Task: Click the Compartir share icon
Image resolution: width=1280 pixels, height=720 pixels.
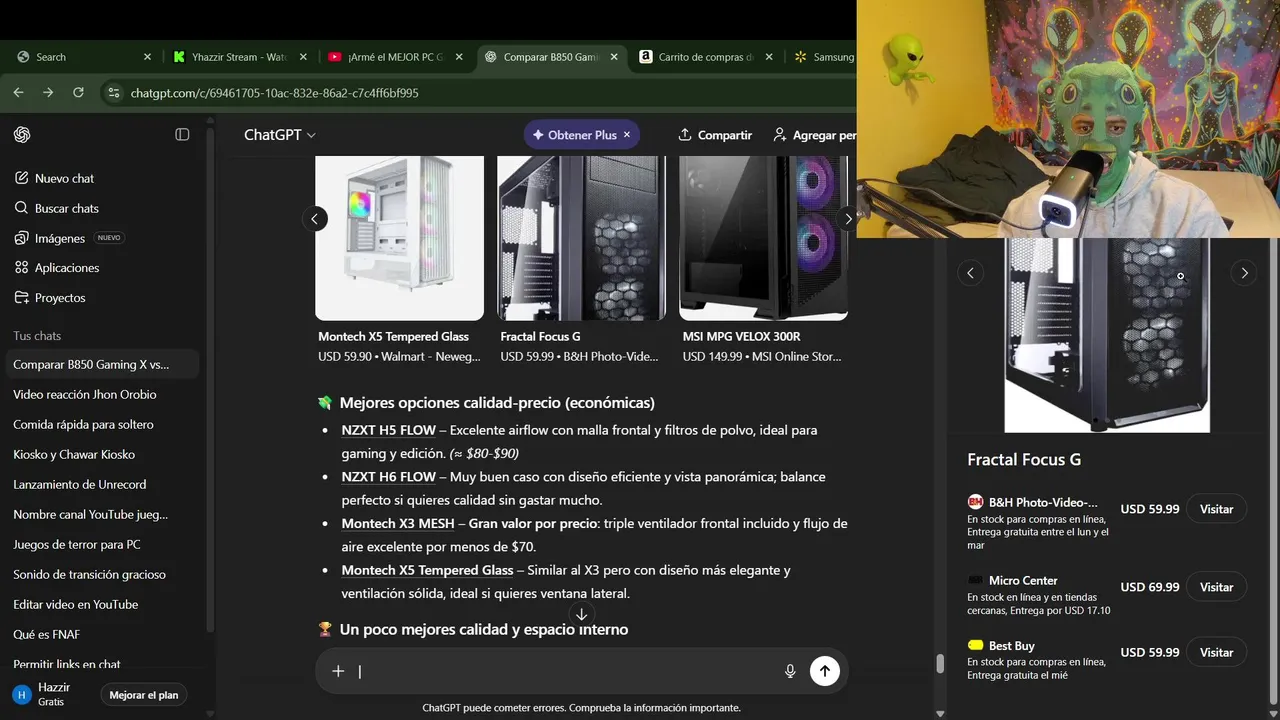Action: coord(685,134)
